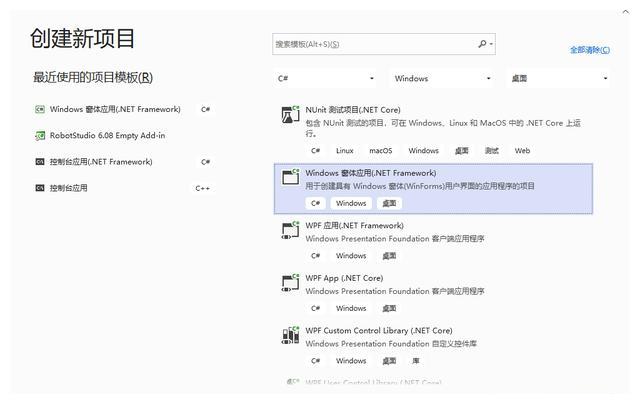Click the Web tag under NUnit project
Screen dimensions: 640x404
(x=522, y=151)
